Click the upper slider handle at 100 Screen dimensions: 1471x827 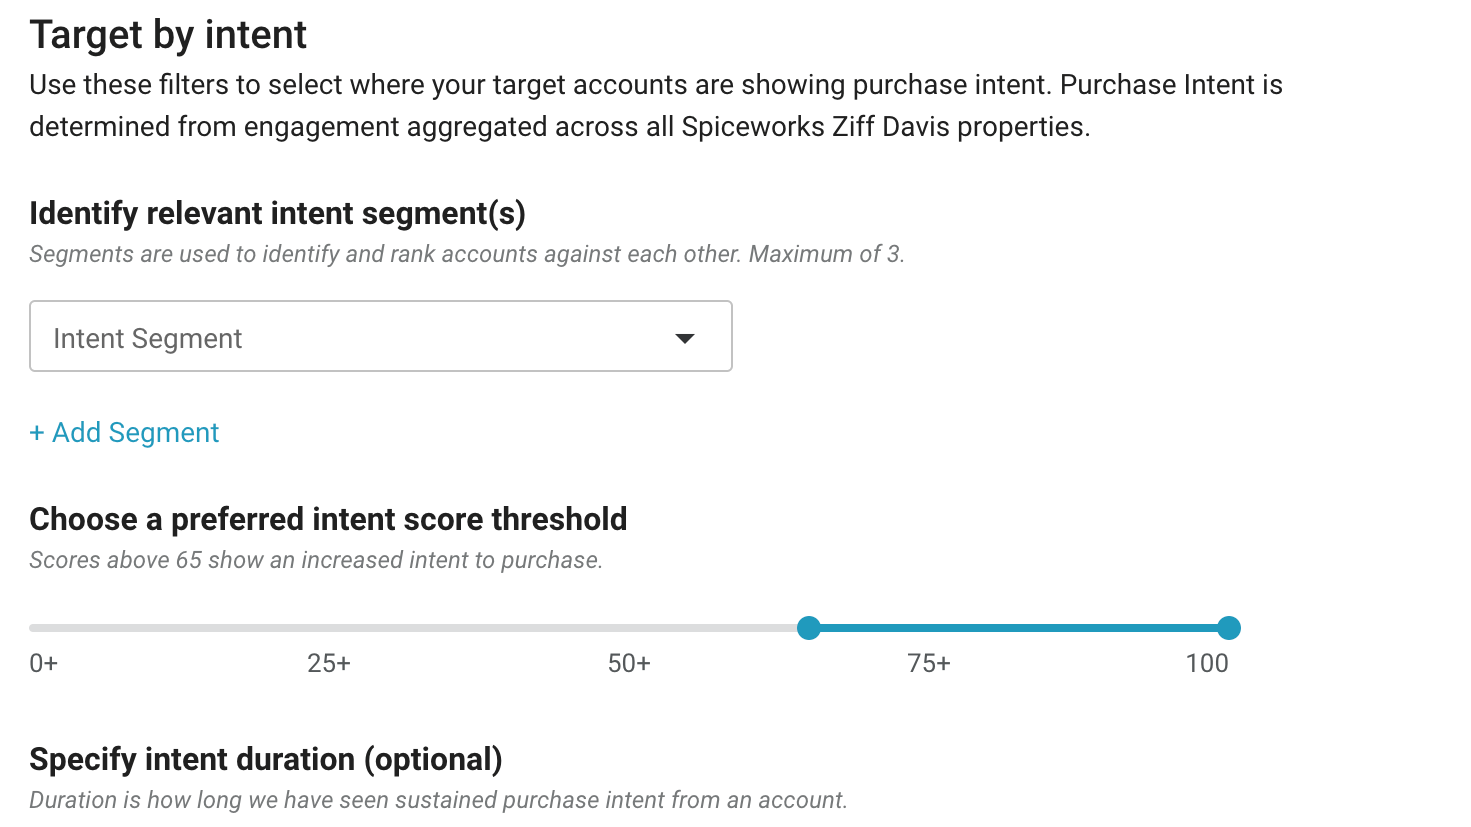[1229, 628]
